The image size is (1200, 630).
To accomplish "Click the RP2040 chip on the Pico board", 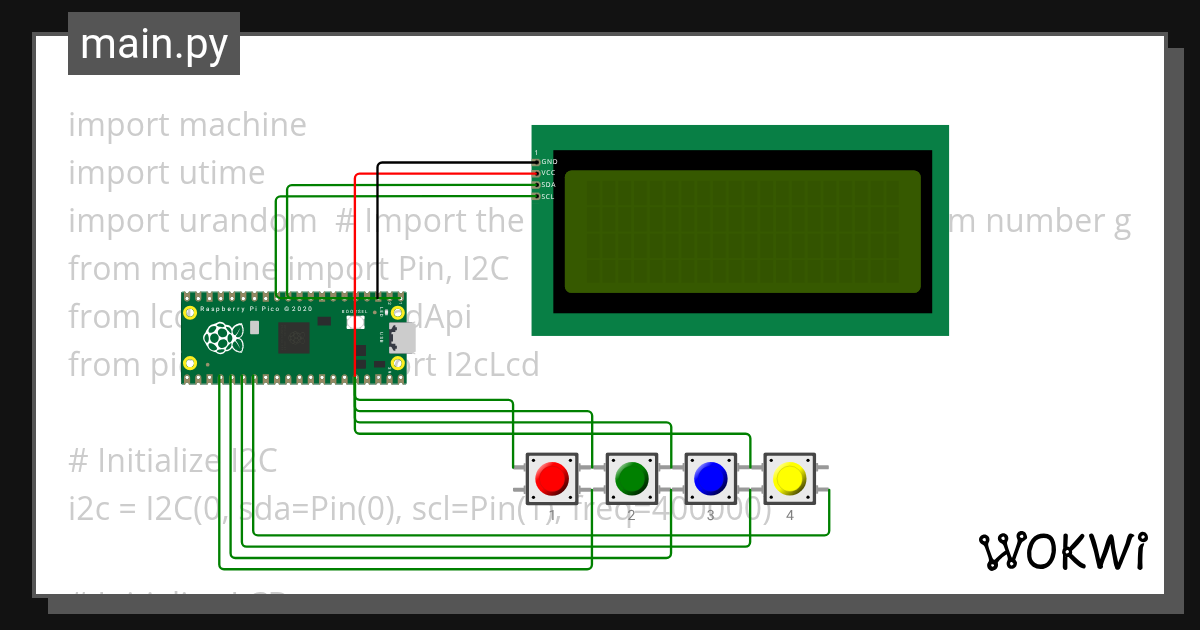I will [x=295, y=338].
